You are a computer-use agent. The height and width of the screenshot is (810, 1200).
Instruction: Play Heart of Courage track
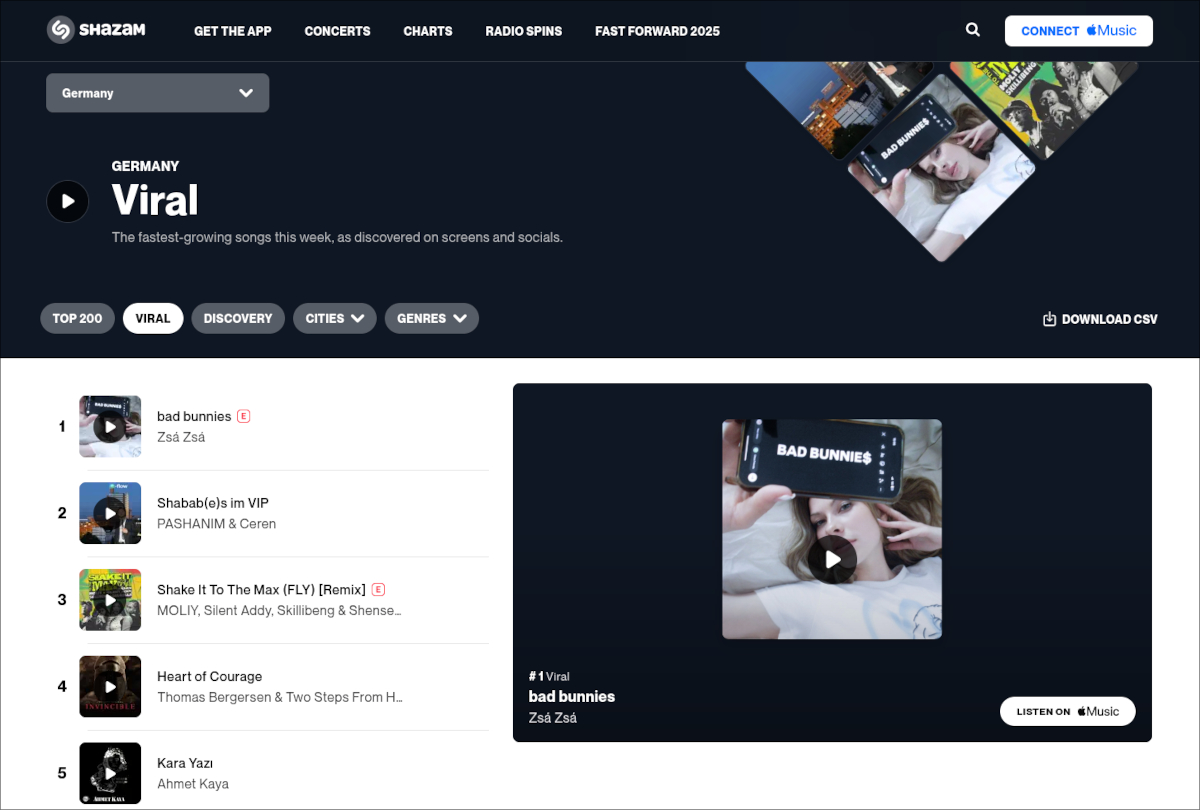(x=110, y=687)
